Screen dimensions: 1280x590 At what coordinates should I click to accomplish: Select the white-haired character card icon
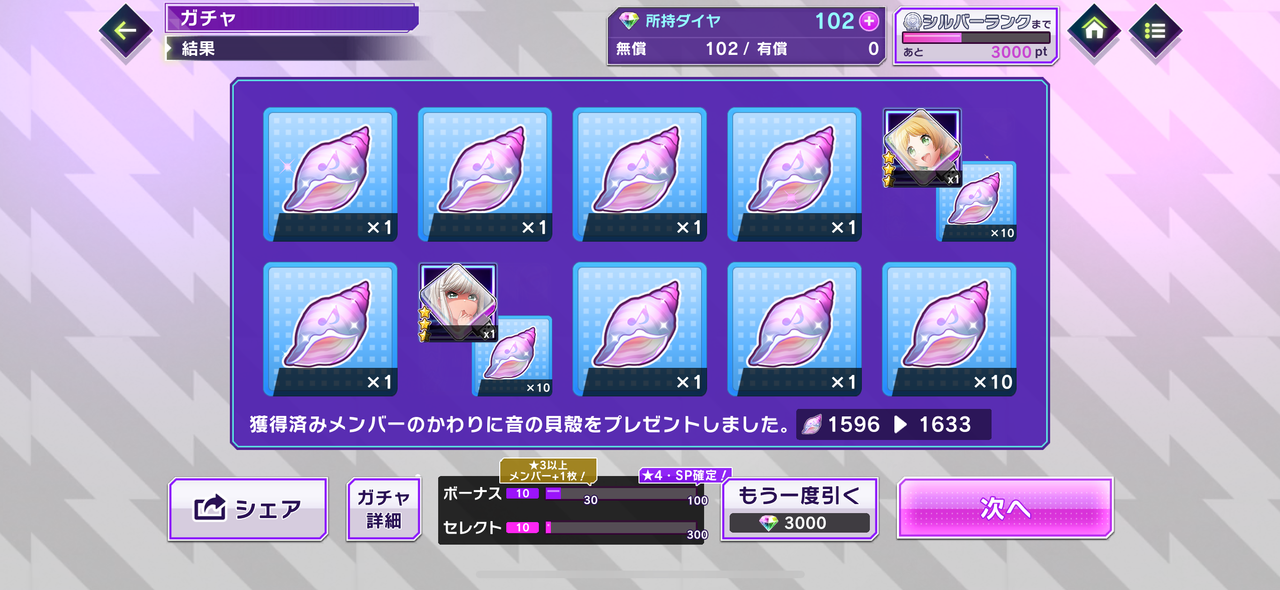coord(458,302)
